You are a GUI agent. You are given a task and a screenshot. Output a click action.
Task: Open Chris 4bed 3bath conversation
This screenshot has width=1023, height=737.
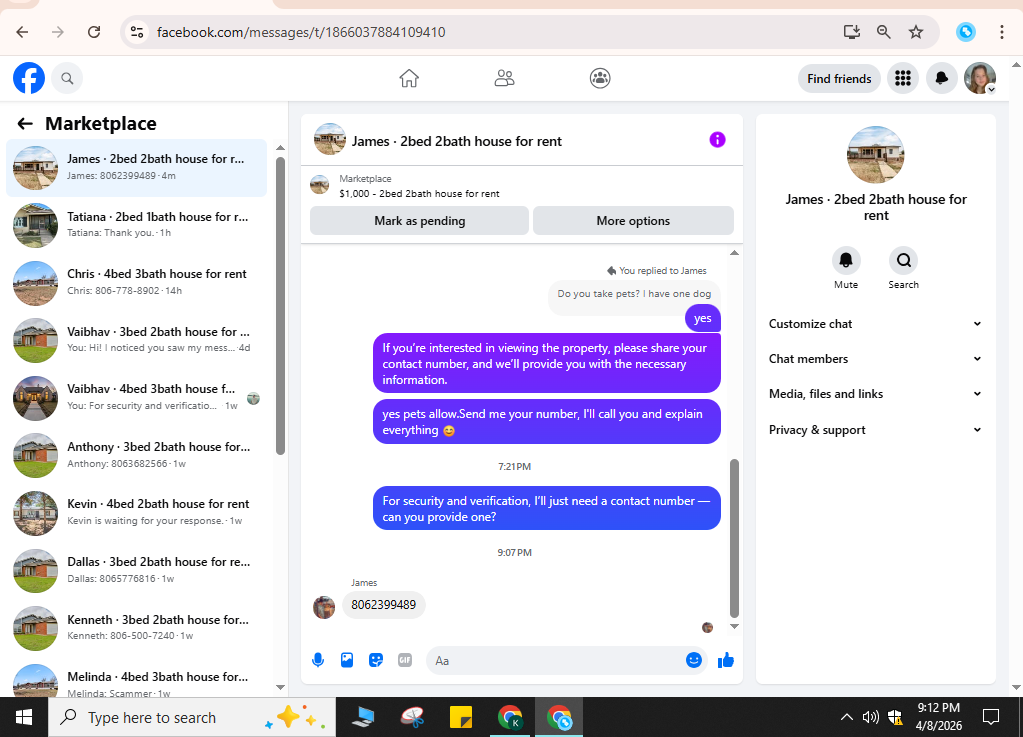[136, 282]
